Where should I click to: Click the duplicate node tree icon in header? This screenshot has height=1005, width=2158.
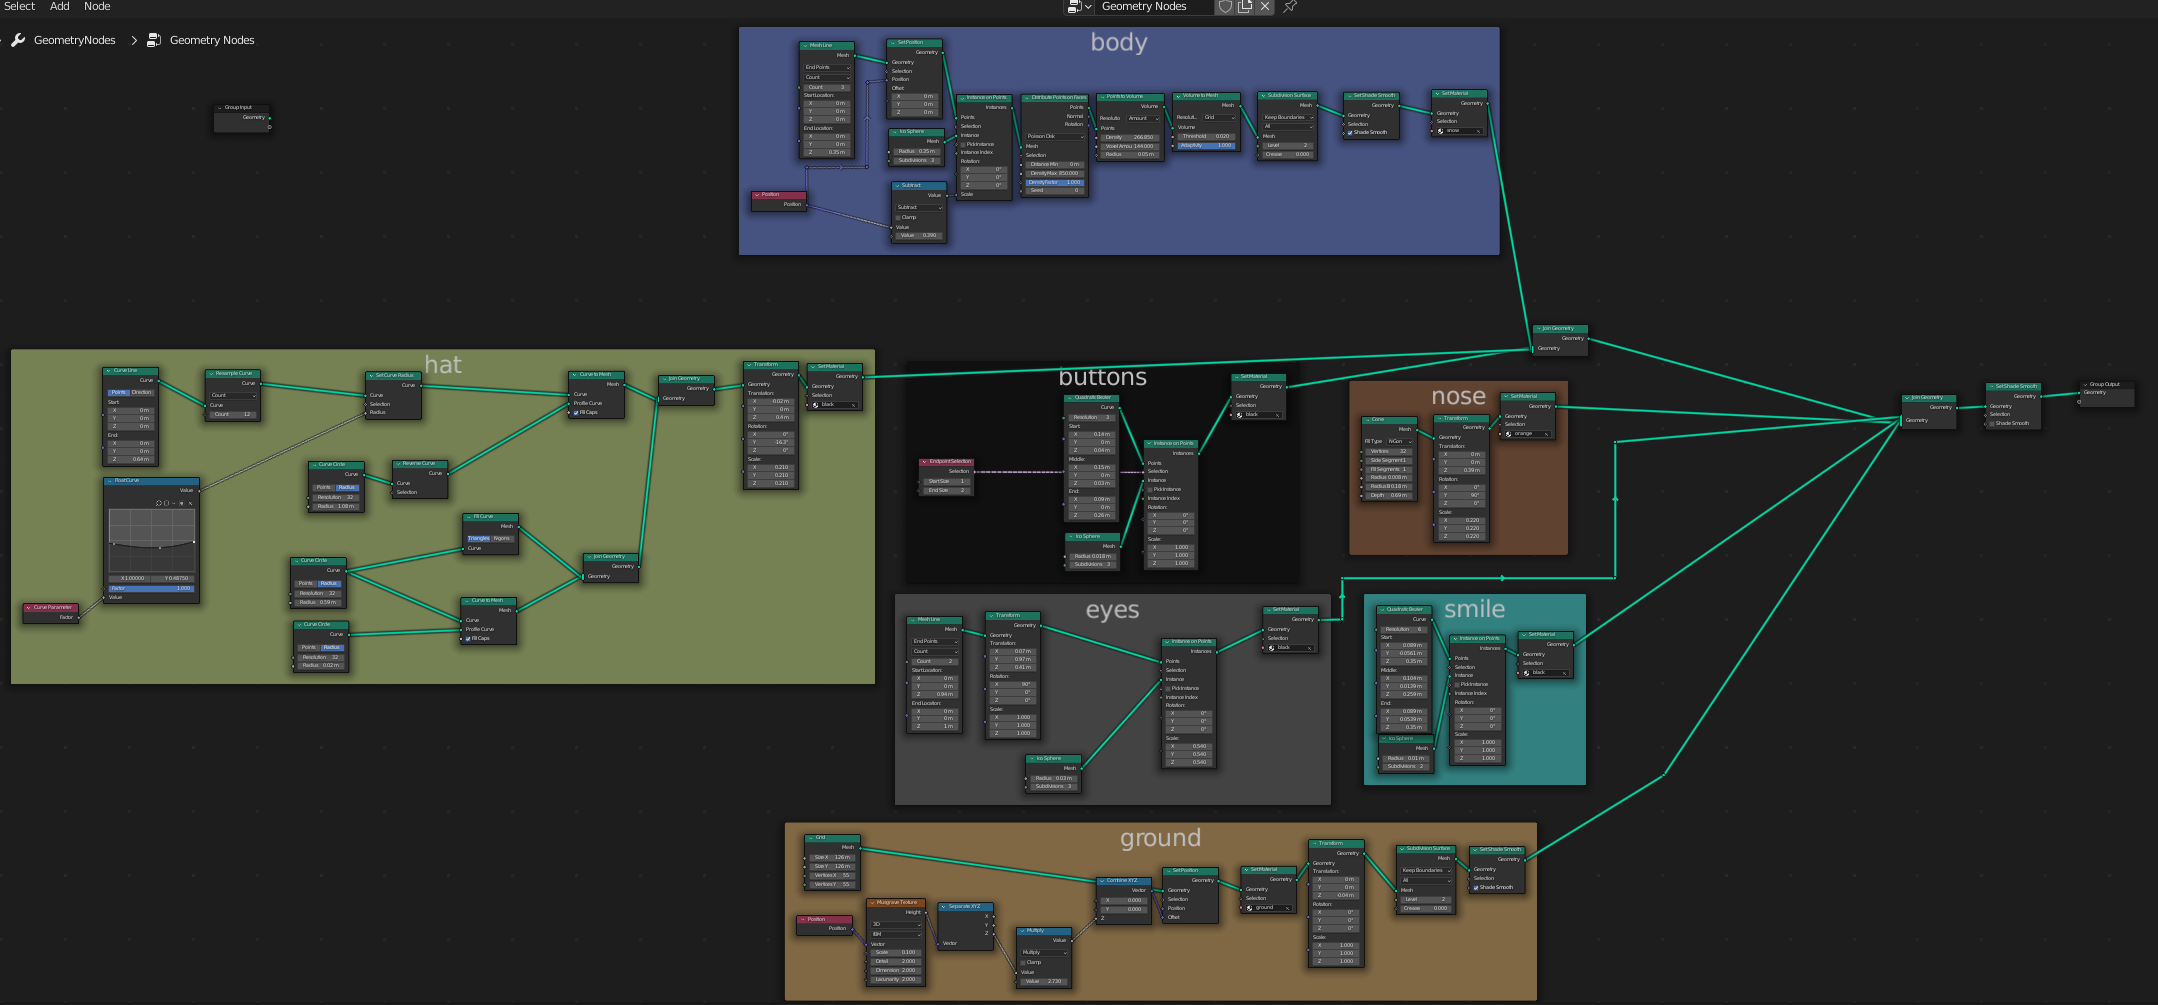(x=1245, y=6)
